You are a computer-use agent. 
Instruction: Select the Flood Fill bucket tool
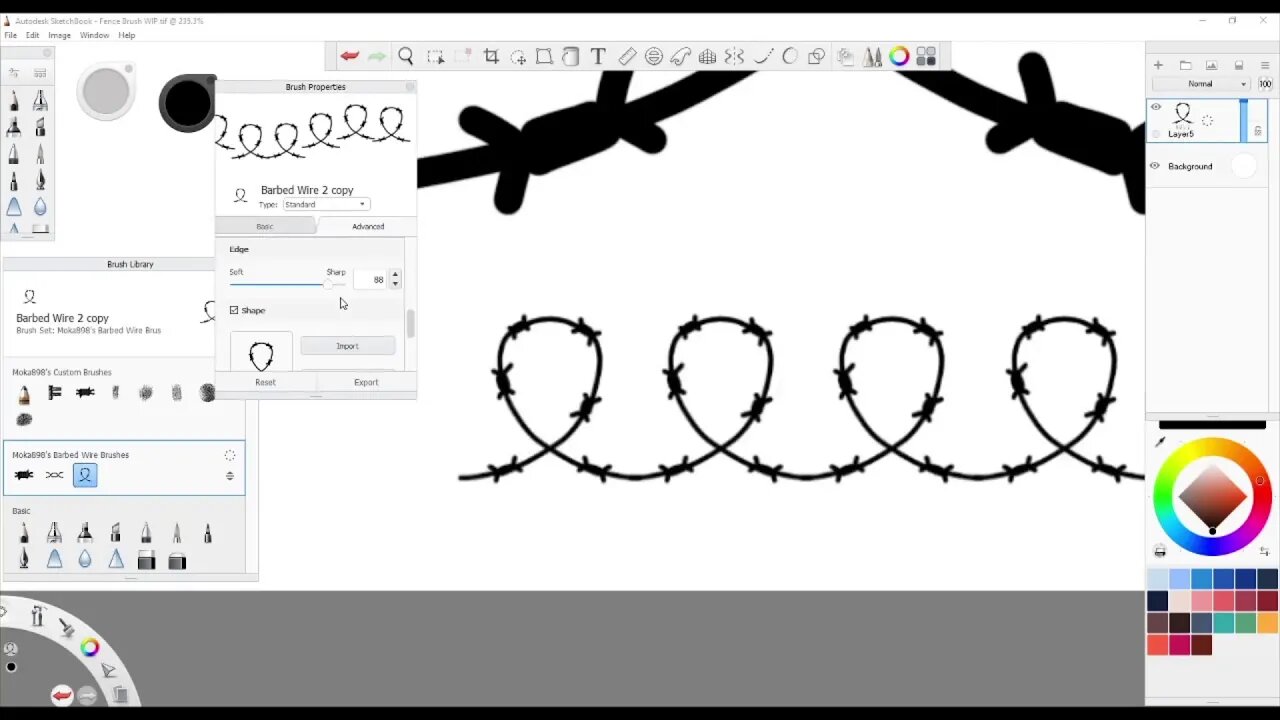click(x=570, y=56)
